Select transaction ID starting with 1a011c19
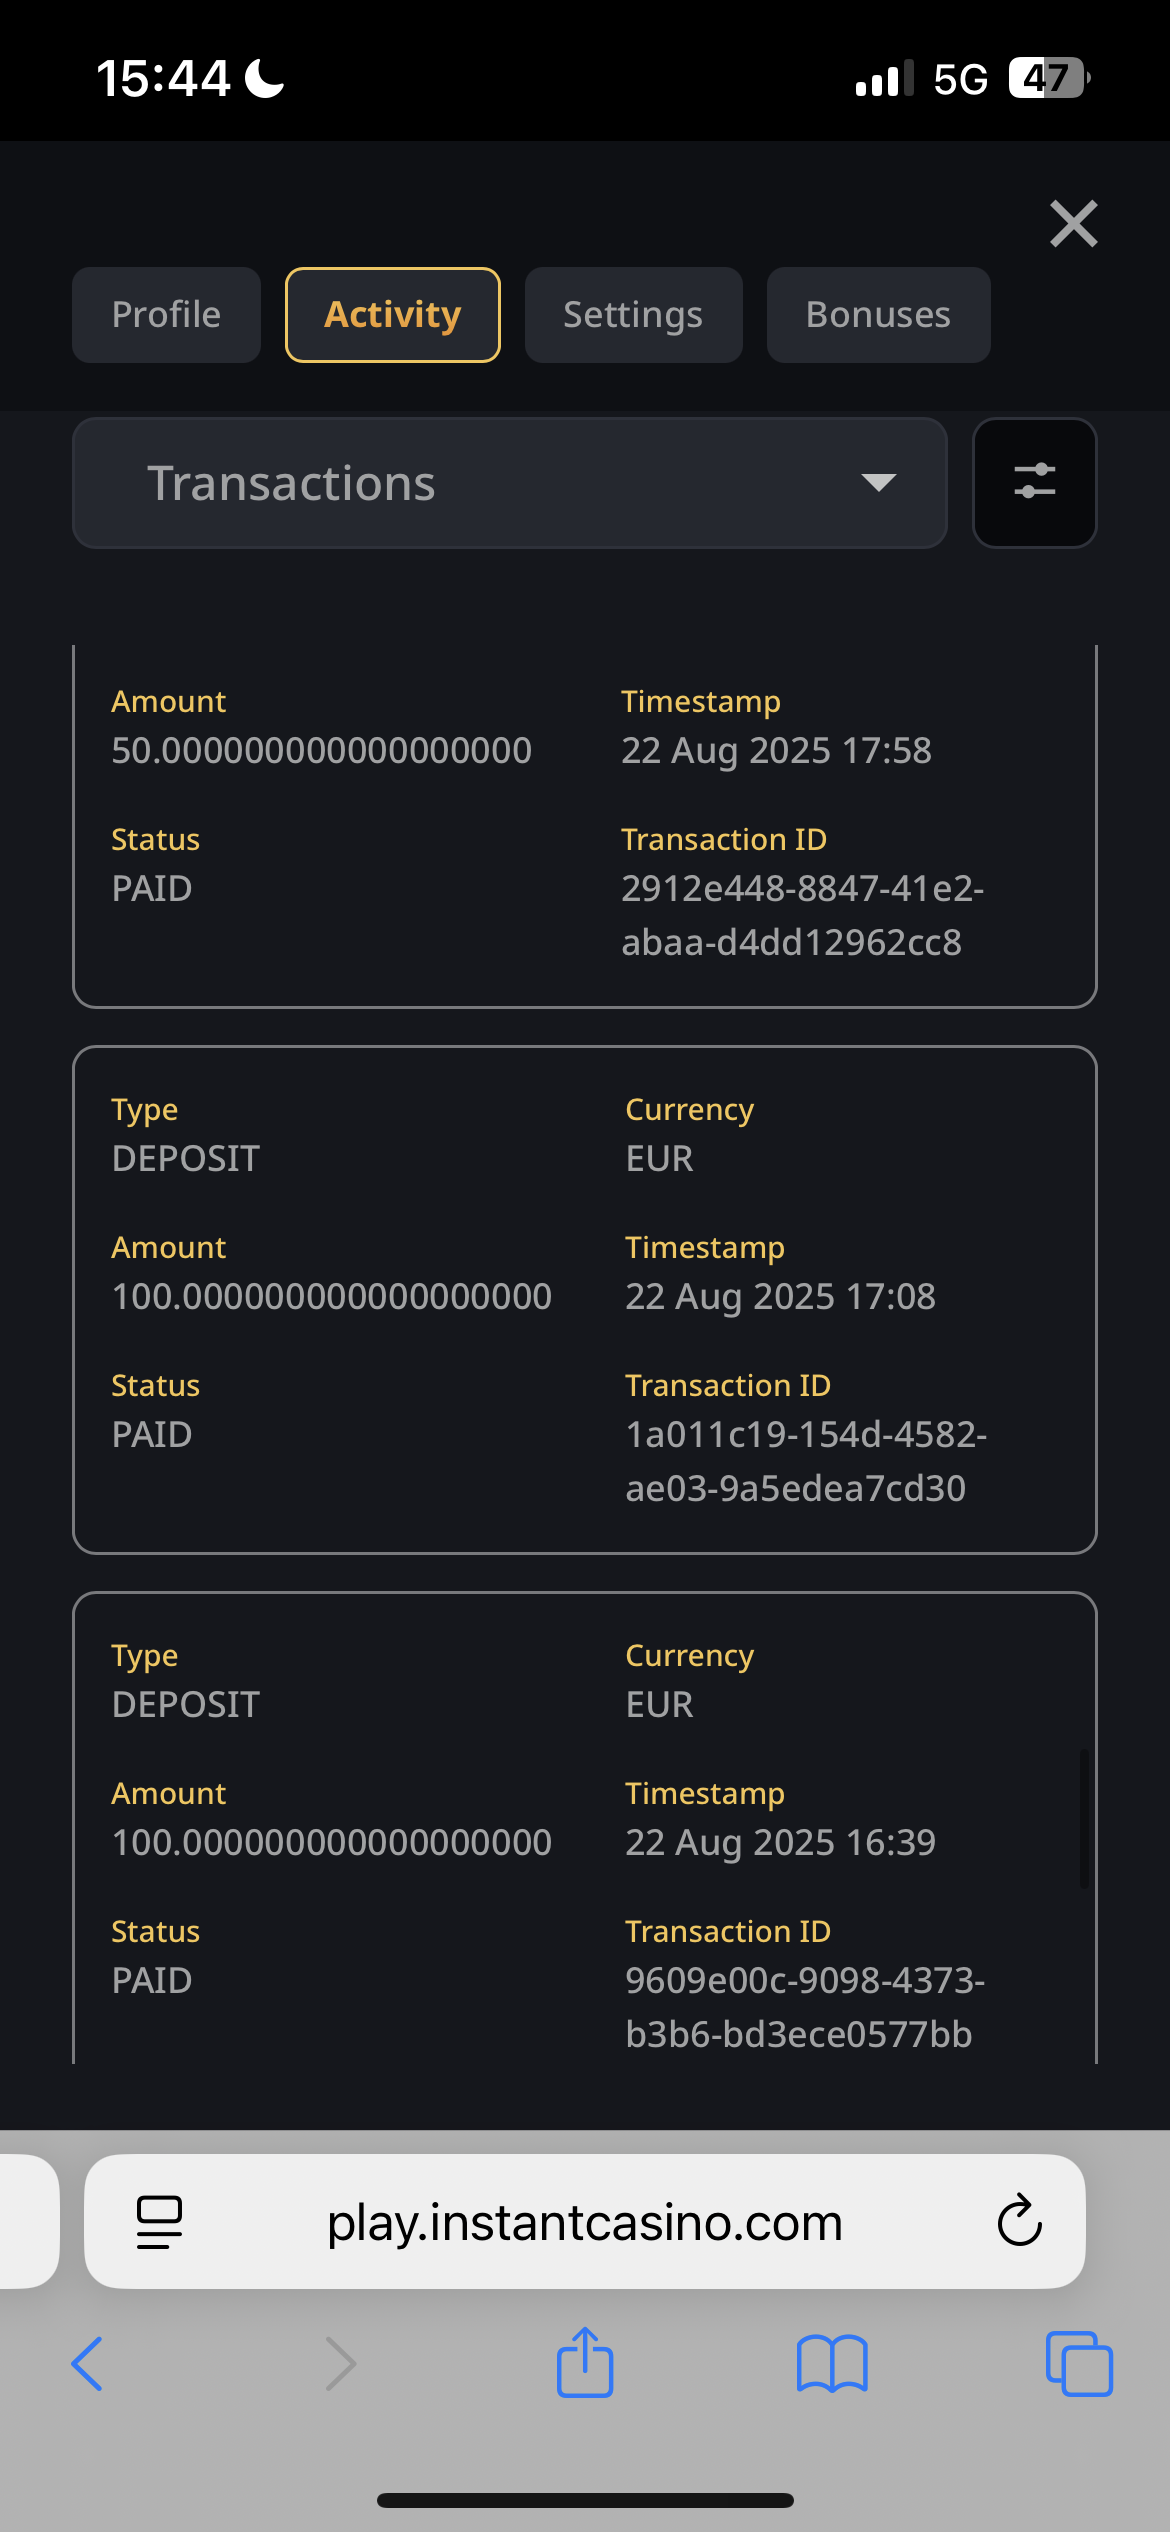1170x2532 pixels. 805,1461
